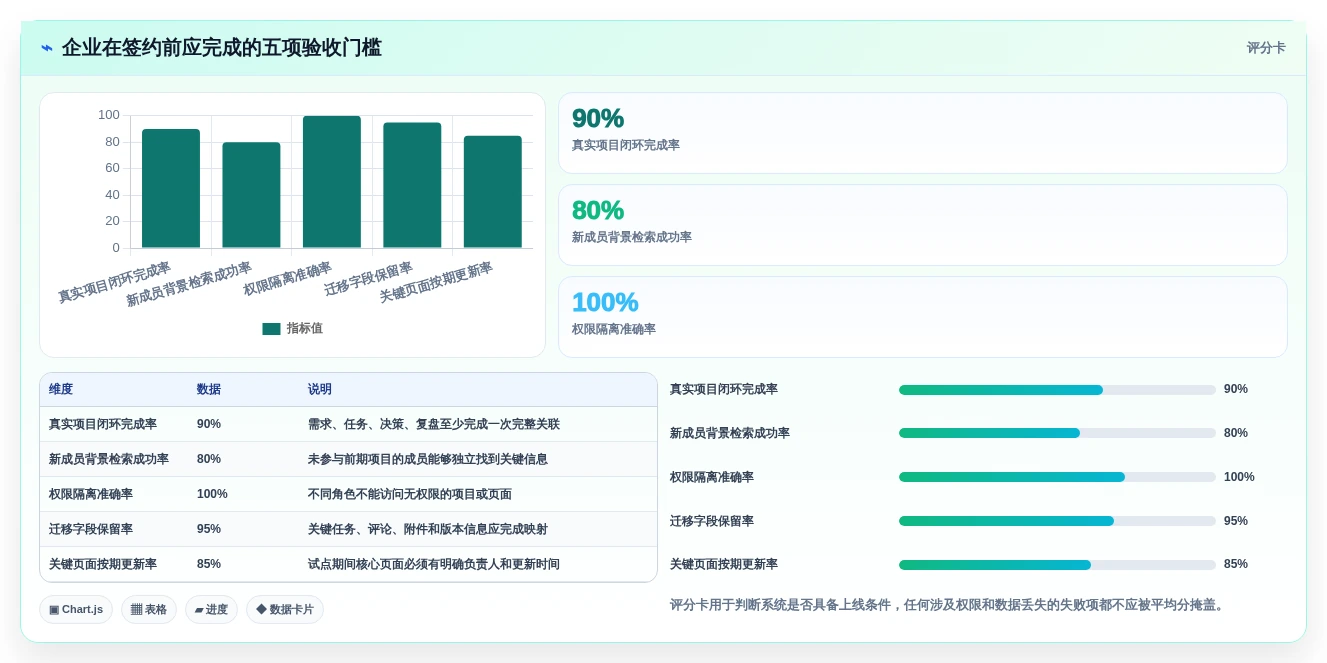
Task: Select table cell 迁移字段保留率
Action: pyautogui.click(x=91, y=529)
